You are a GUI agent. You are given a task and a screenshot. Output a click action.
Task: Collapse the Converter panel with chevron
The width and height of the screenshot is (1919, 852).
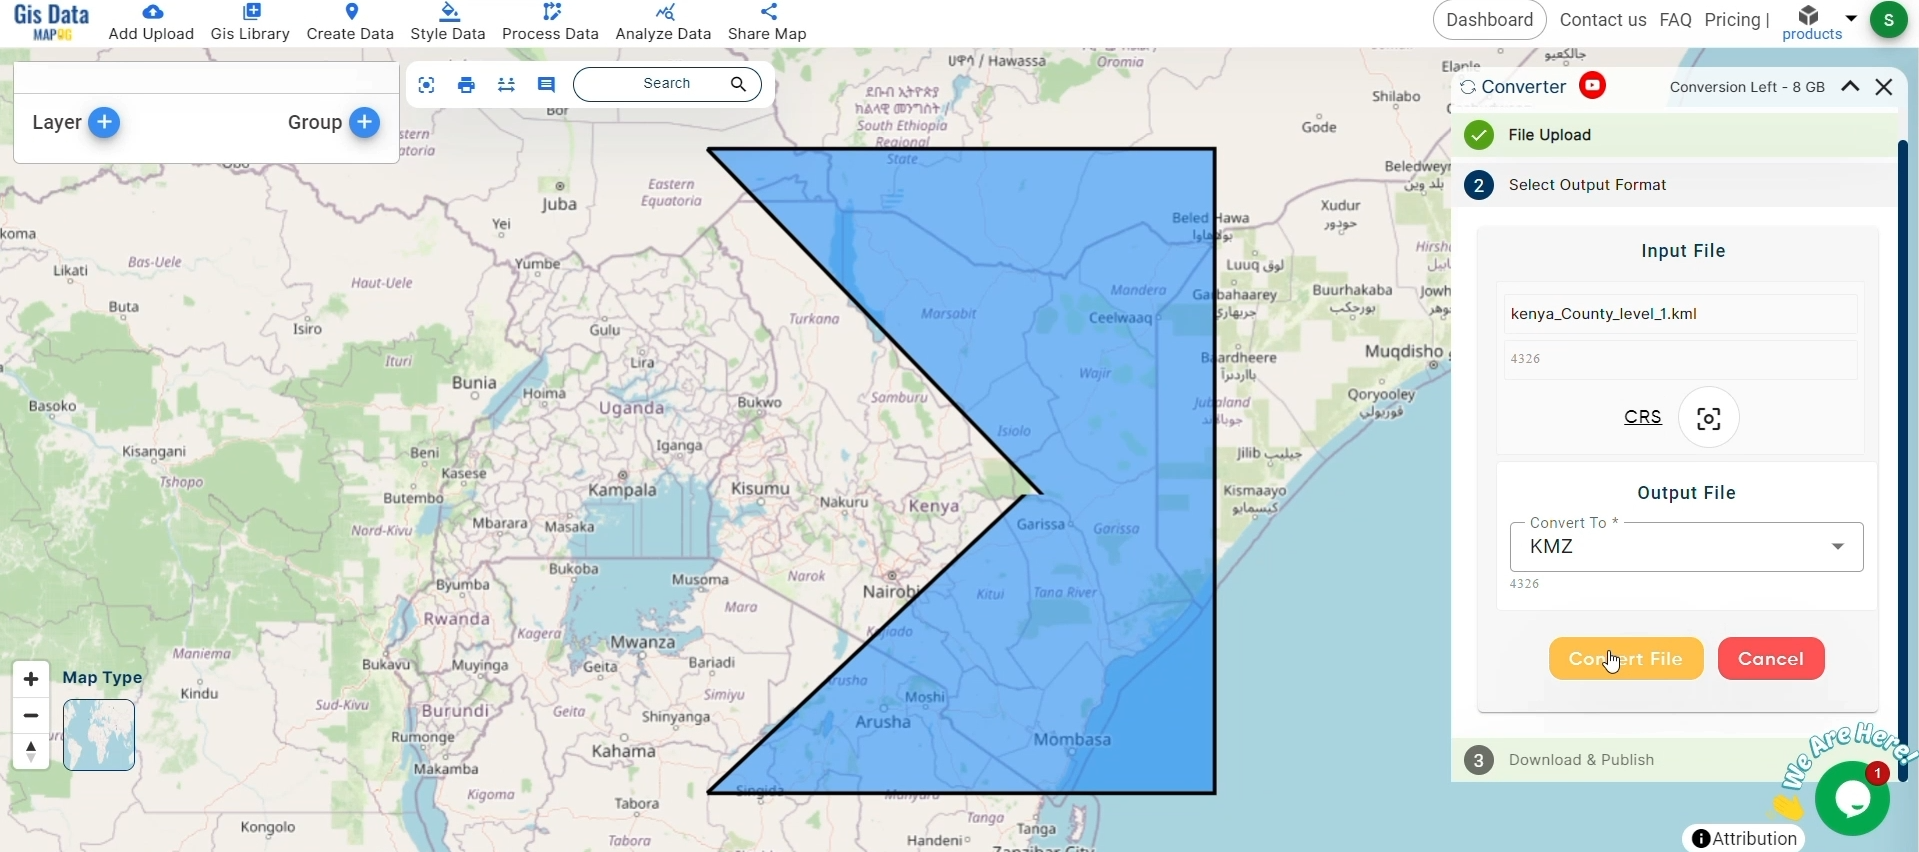coord(1850,87)
